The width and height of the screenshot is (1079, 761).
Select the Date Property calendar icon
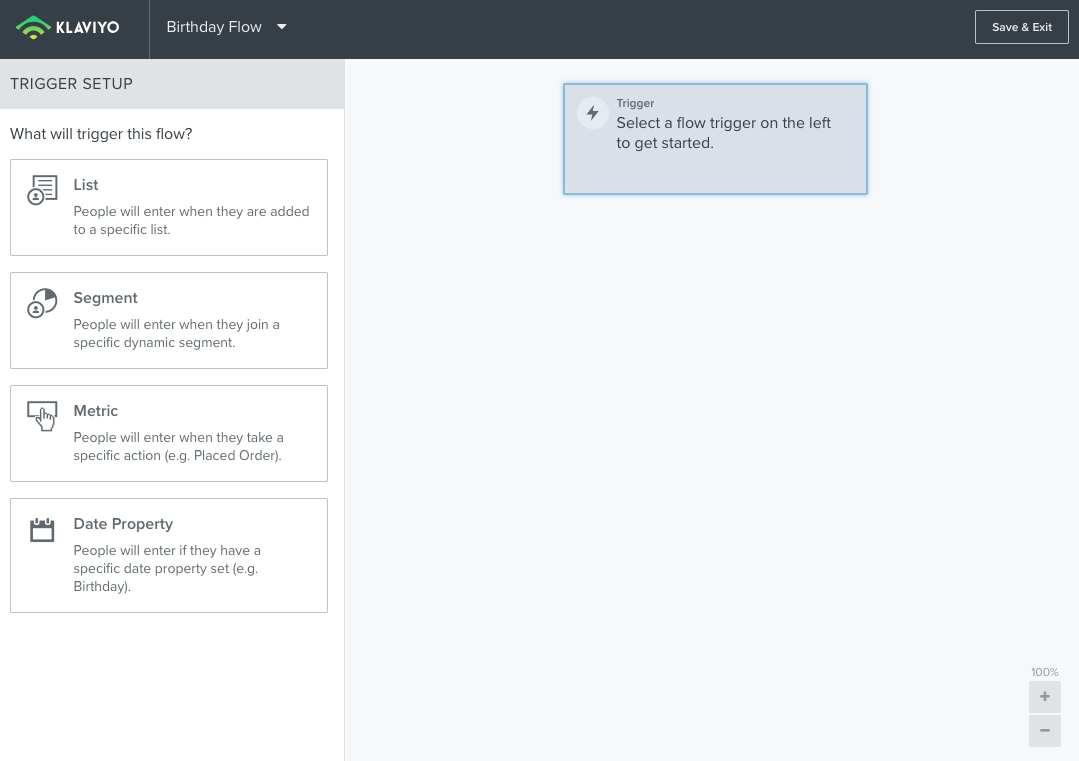[42, 530]
